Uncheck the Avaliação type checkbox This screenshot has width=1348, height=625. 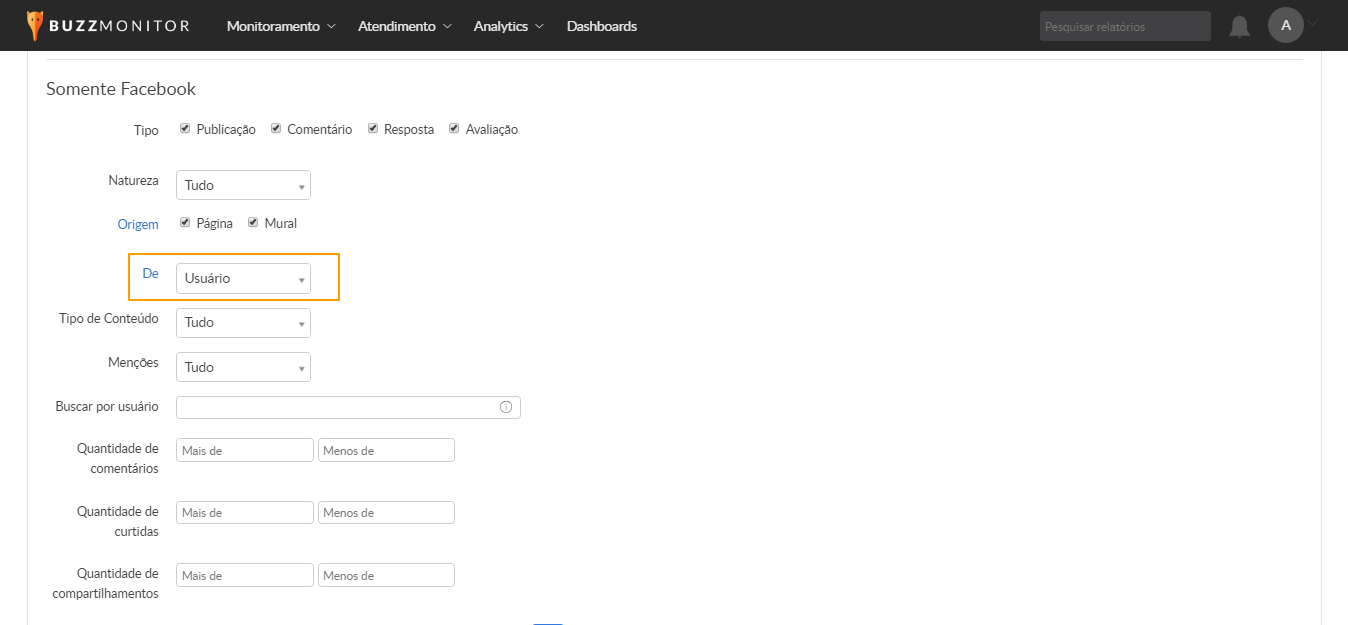(454, 129)
